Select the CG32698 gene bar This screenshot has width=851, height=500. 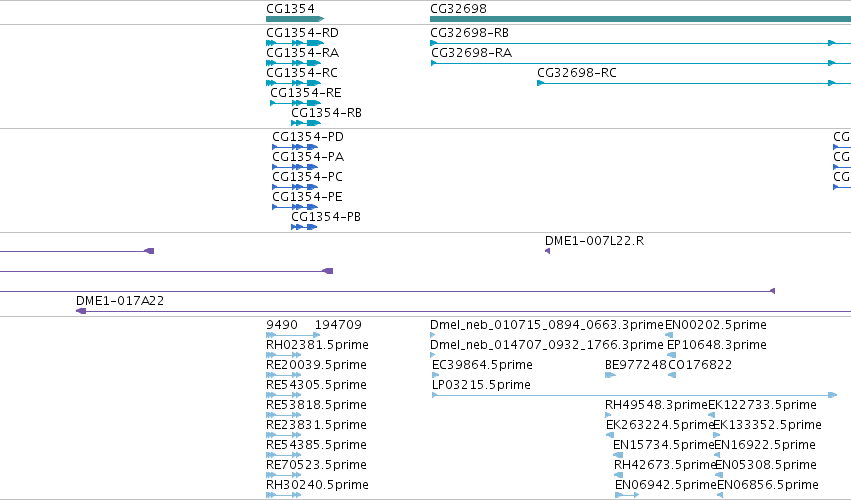[x=640, y=19]
